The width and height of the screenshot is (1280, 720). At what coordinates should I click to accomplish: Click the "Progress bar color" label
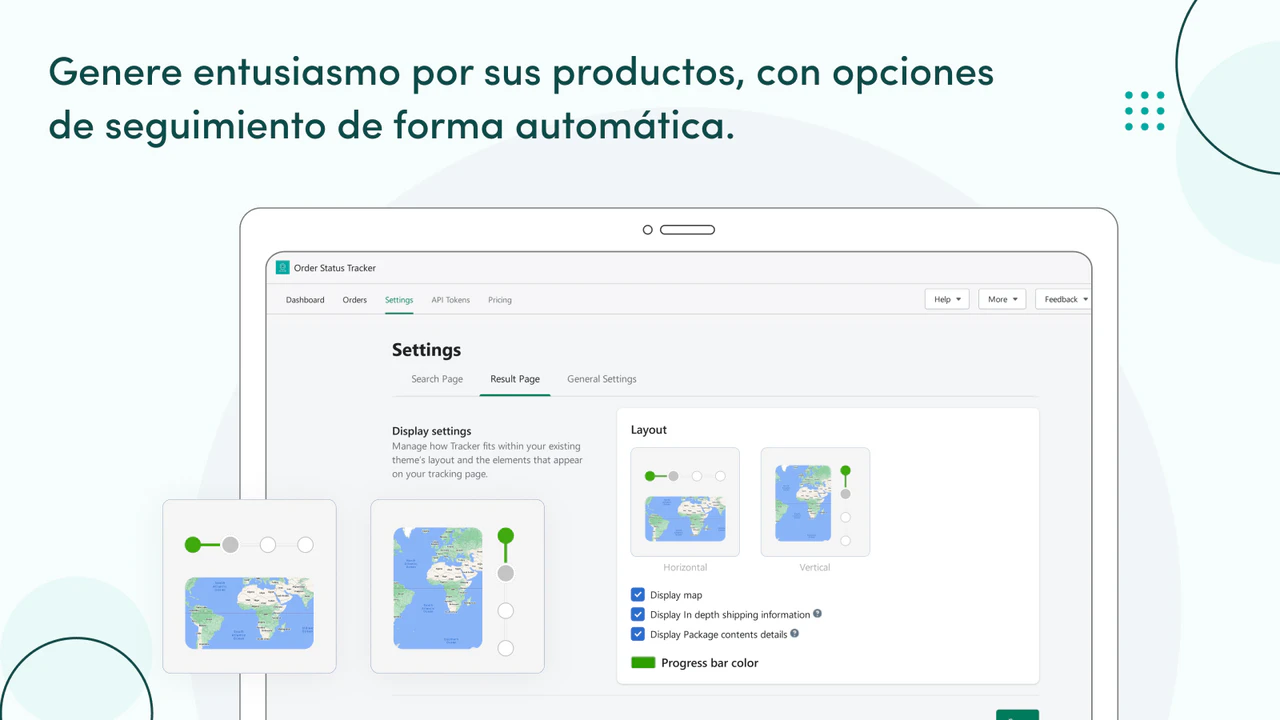(710, 663)
